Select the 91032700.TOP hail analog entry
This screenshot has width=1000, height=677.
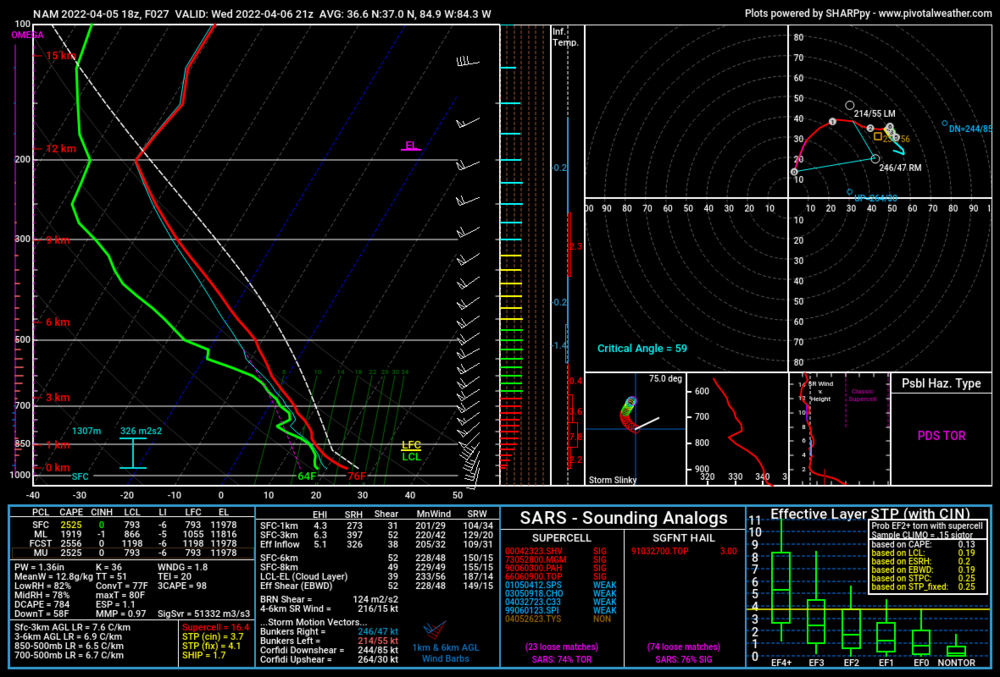(x=684, y=551)
